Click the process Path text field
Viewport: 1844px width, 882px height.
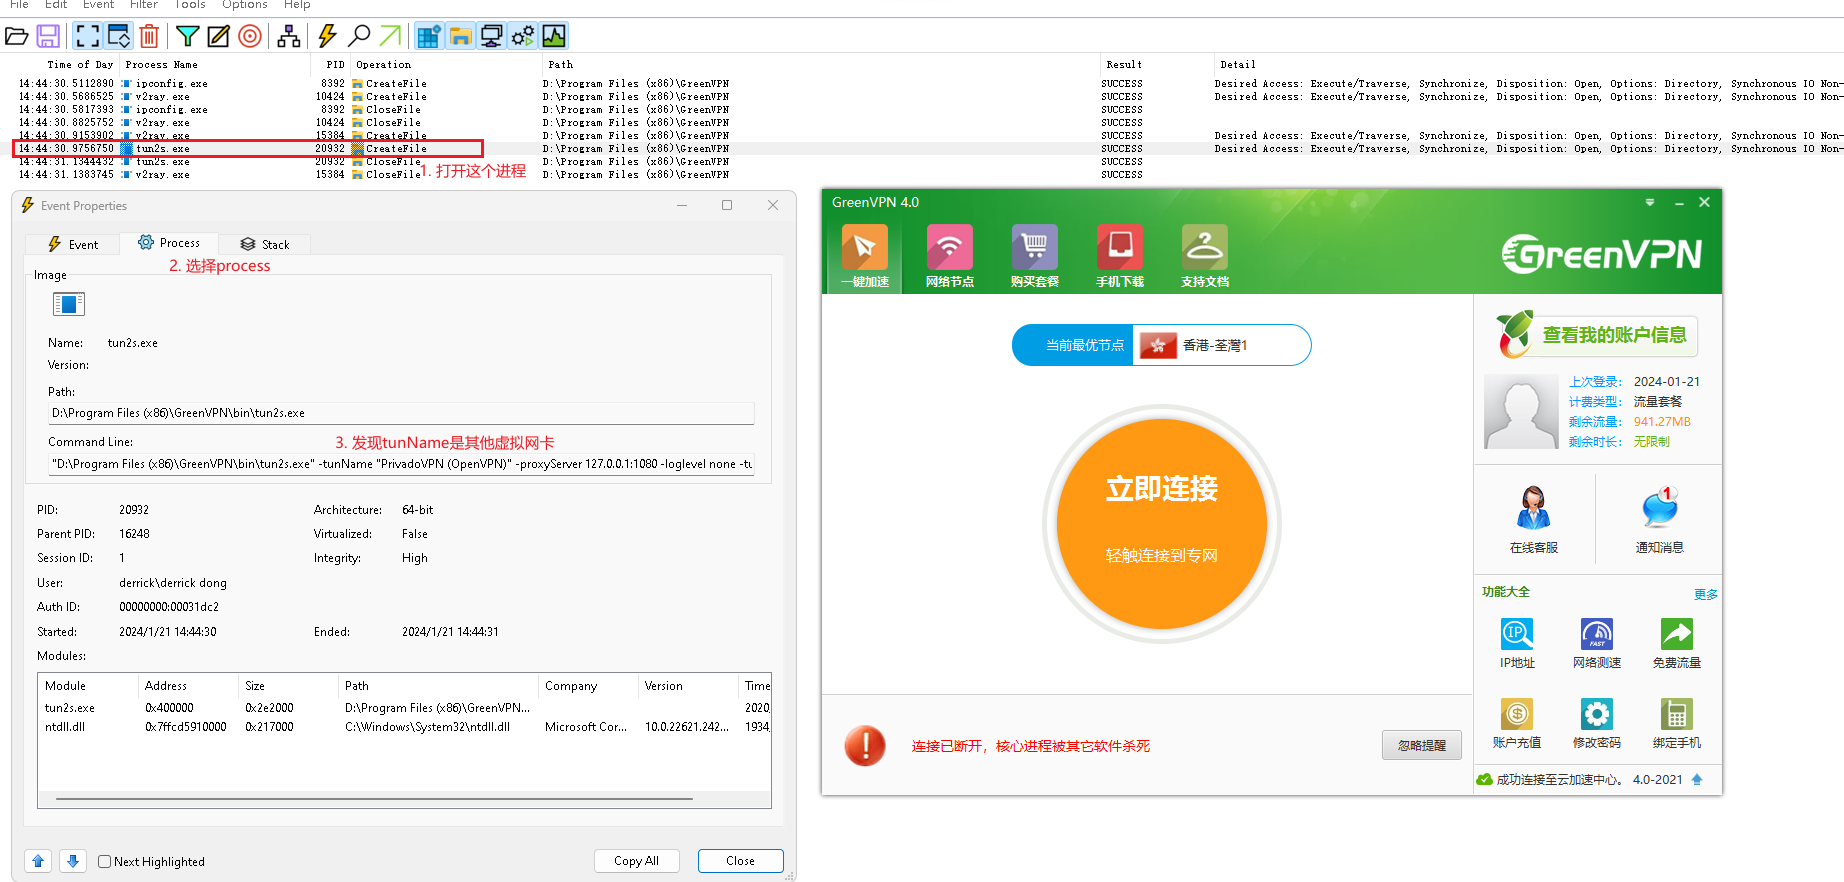tap(401, 413)
